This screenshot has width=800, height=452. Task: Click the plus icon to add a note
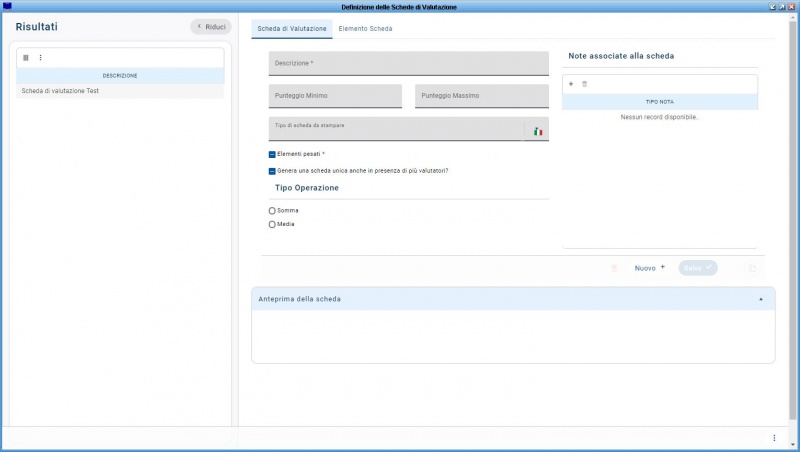click(571, 84)
